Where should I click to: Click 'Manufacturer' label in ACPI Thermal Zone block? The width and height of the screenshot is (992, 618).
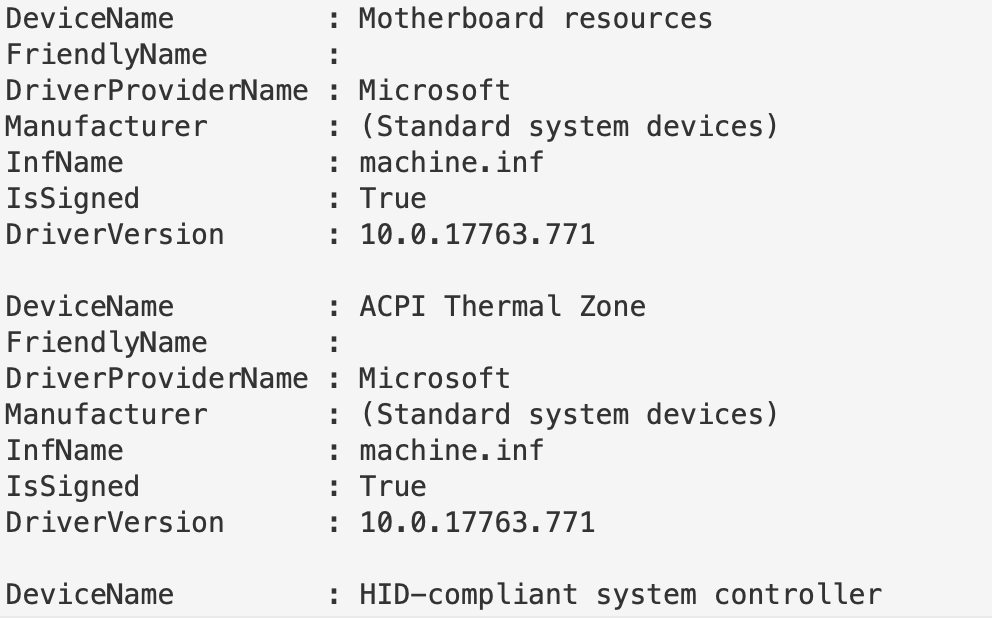[x=107, y=415]
